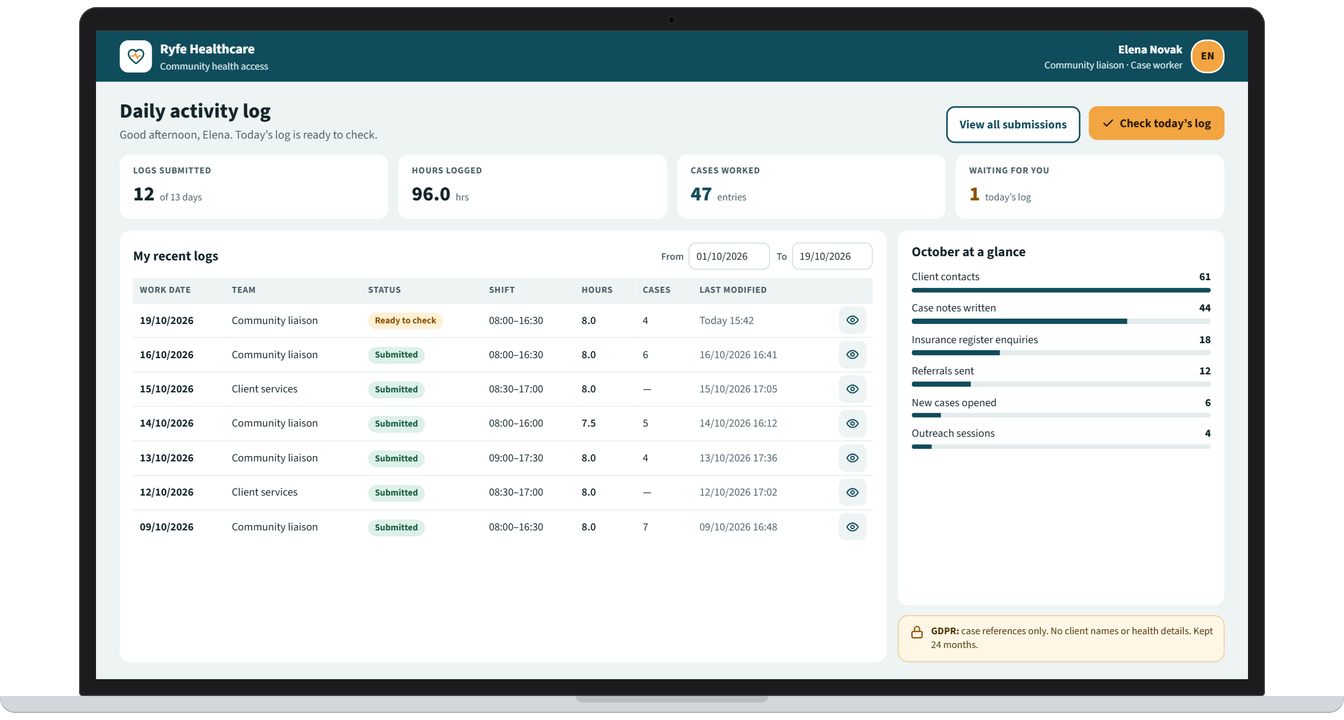
Task: Click the Today 15:42 modified time
Action: (727, 321)
